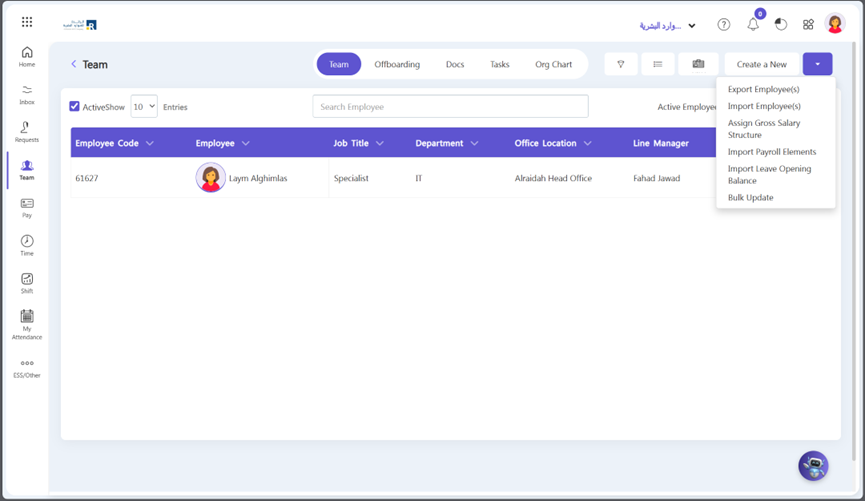Expand the Employee Code column chevron
The width and height of the screenshot is (865, 501).
(150, 143)
